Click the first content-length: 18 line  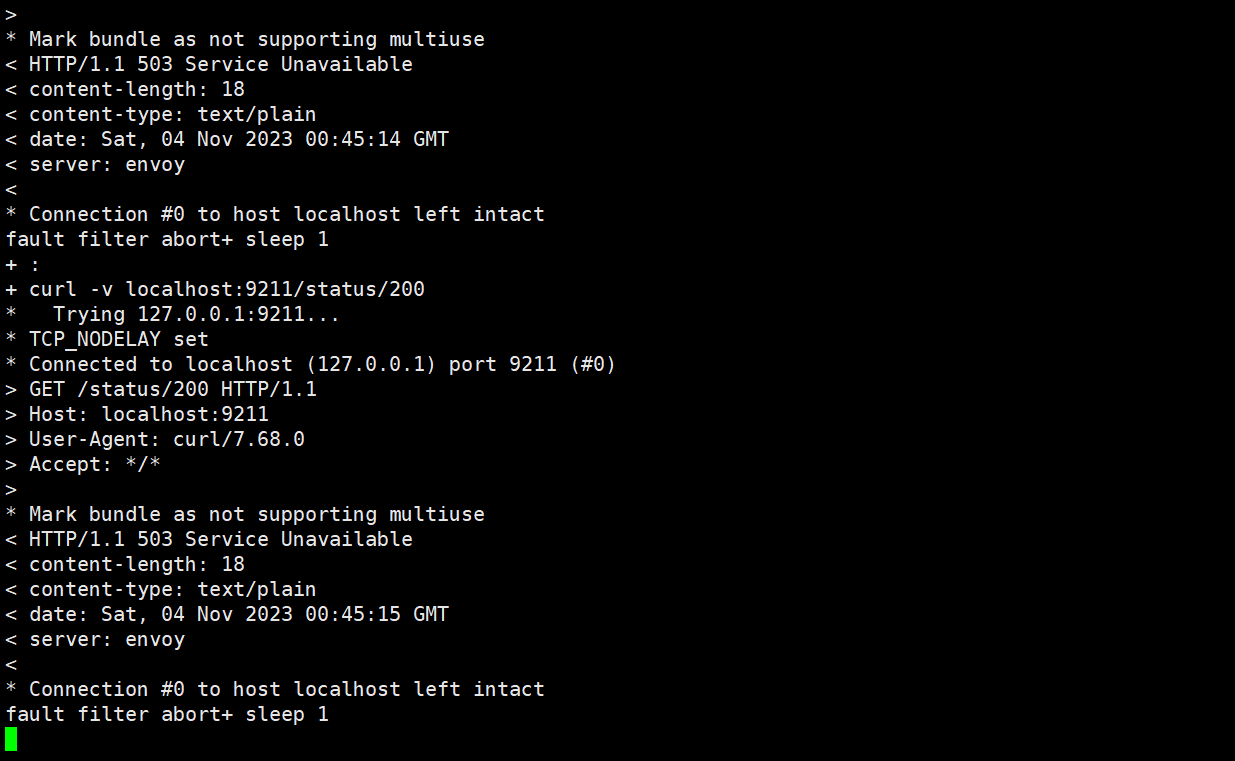tap(125, 89)
